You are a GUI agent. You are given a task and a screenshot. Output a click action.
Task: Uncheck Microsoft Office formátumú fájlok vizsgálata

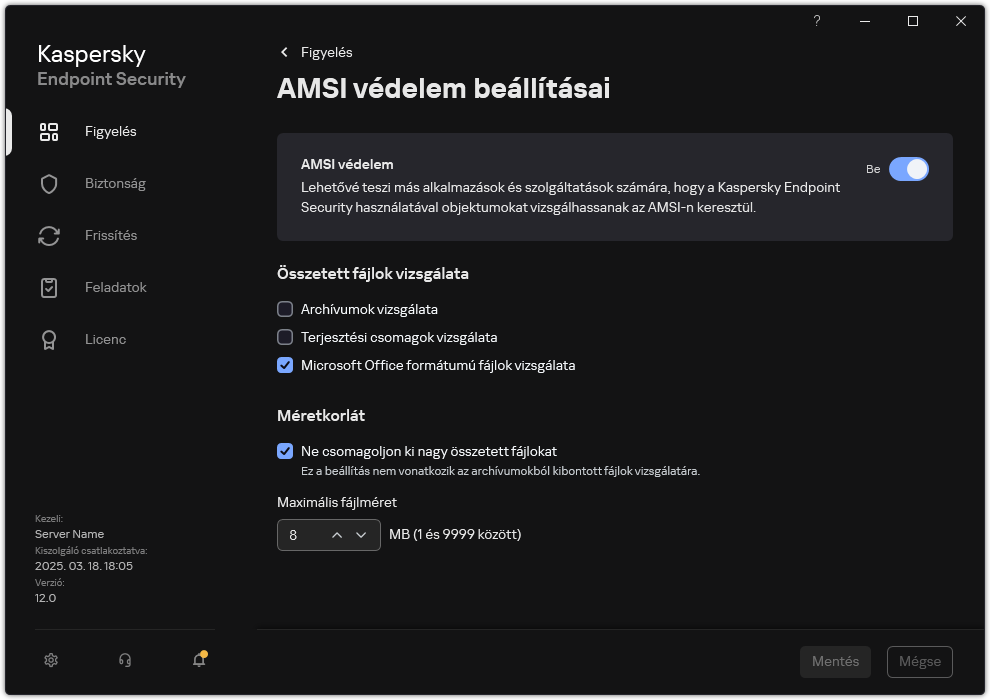pos(285,365)
